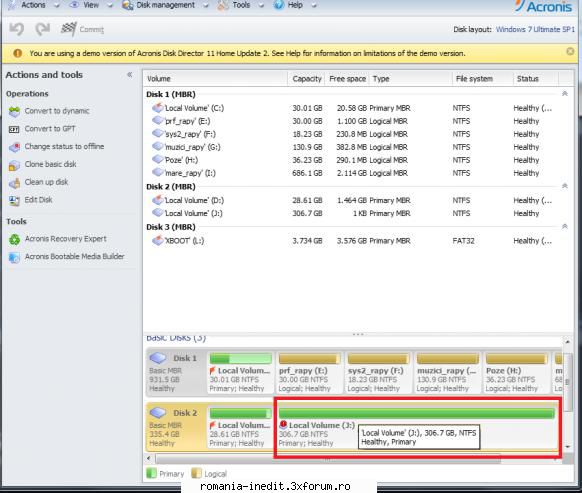The height and width of the screenshot is (493, 582).
Task: Click Disk 1 drive icon in disk map
Action: point(158,358)
